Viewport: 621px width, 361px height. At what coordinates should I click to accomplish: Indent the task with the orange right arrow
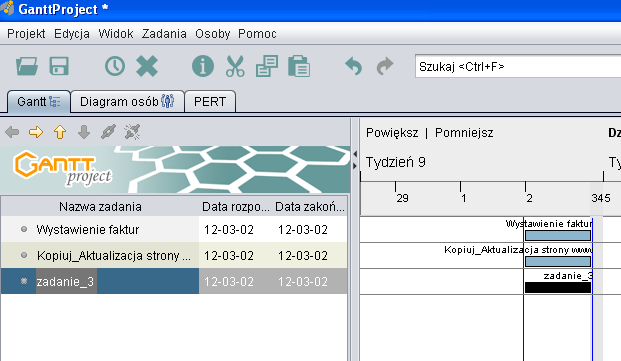[x=36, y=132]
